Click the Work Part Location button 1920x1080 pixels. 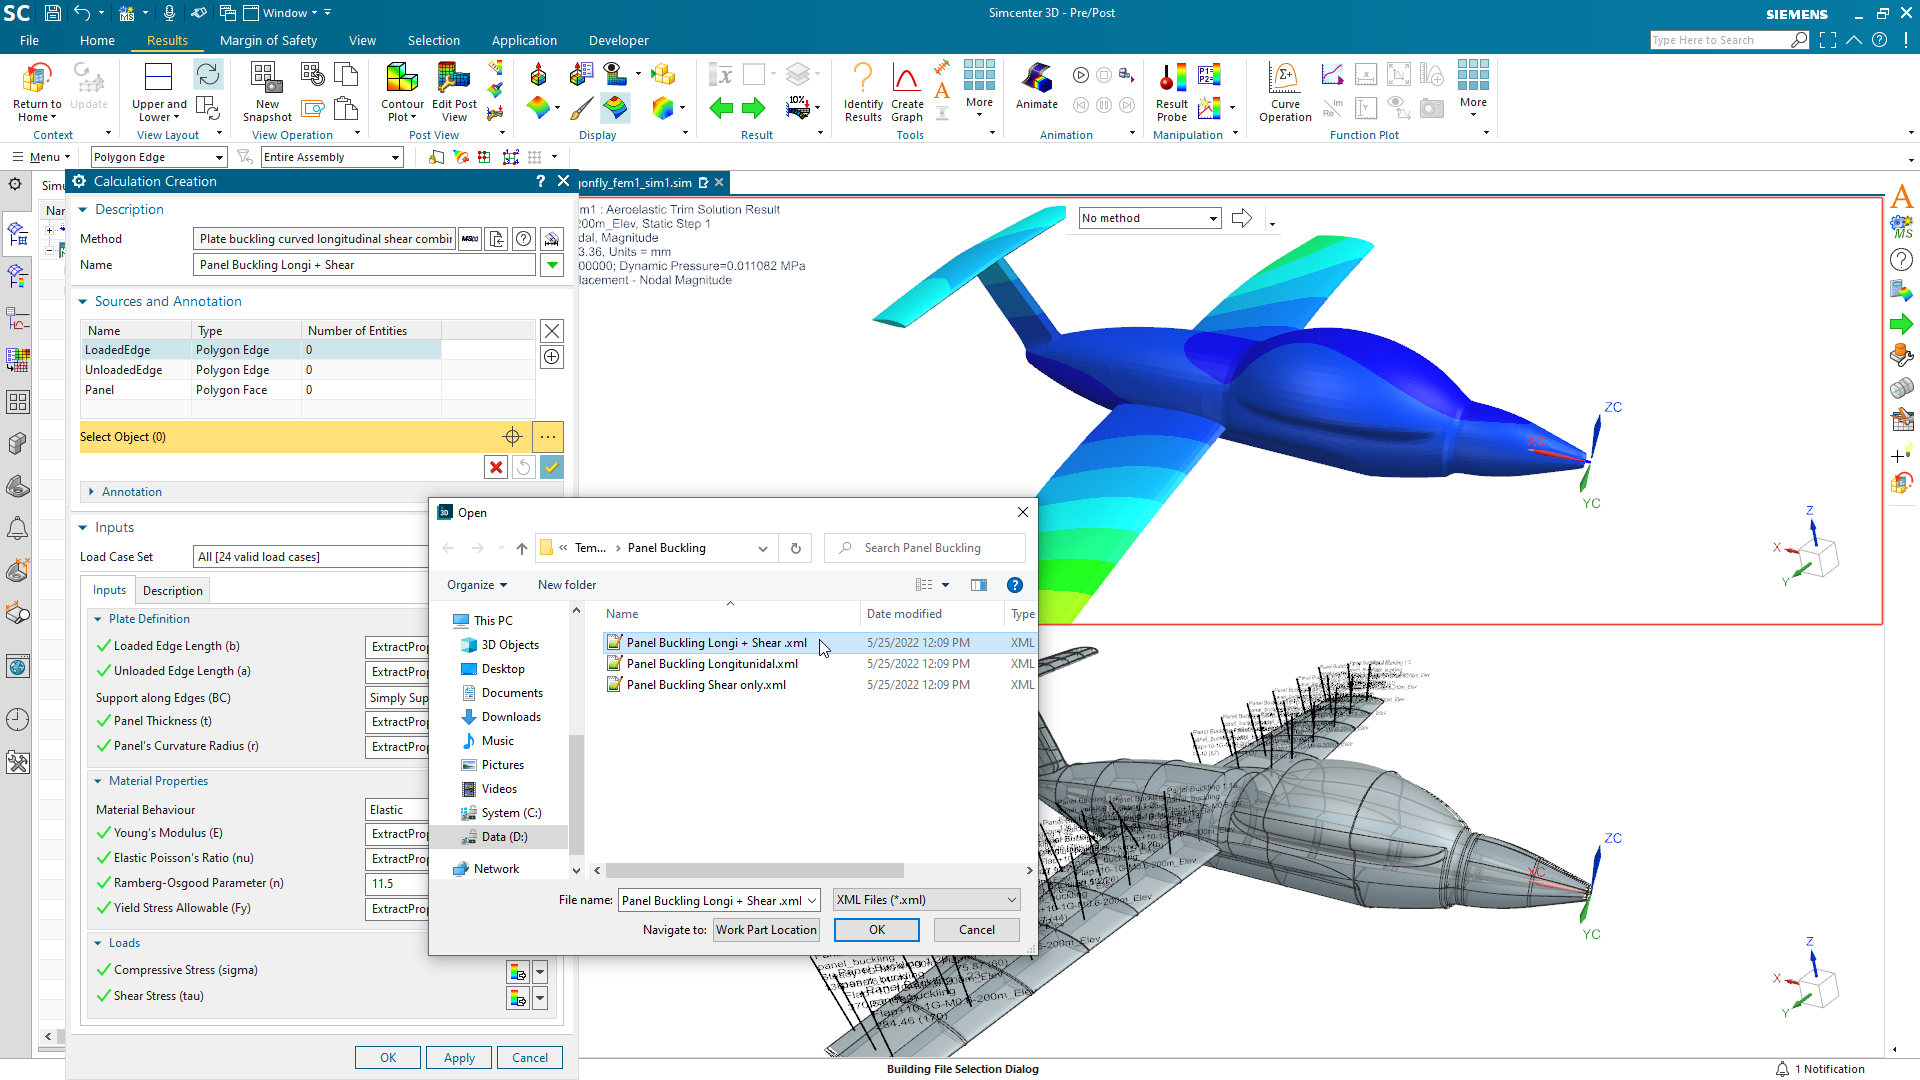coord(766,929)
